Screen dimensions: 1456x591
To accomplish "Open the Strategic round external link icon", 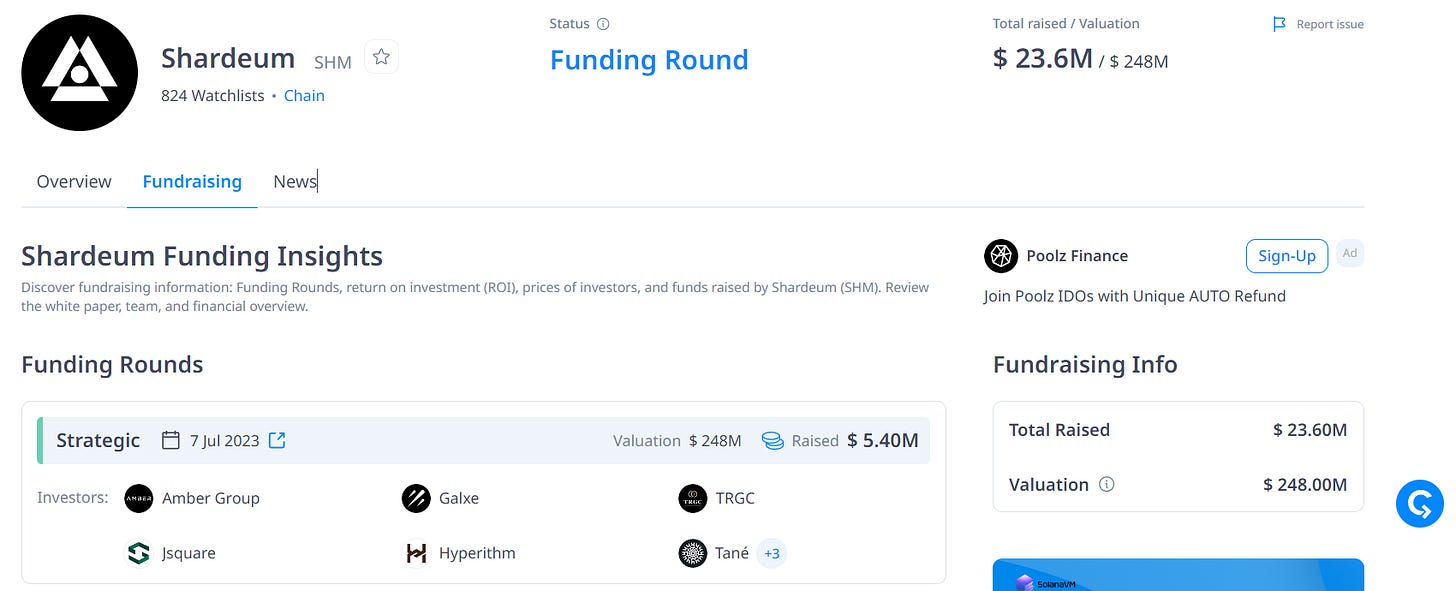I will coord(277,440).
